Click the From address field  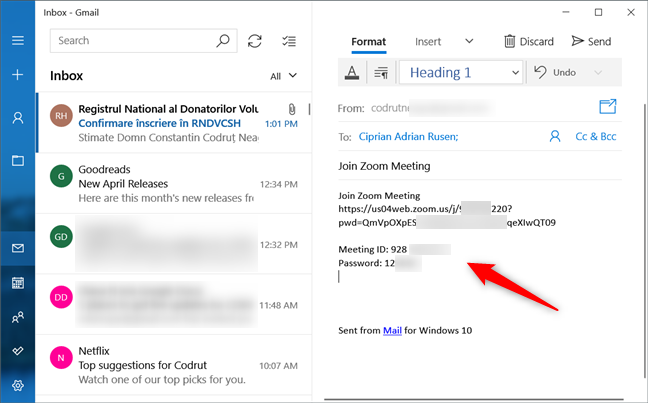pyautogui.click(x=432, y=108)
